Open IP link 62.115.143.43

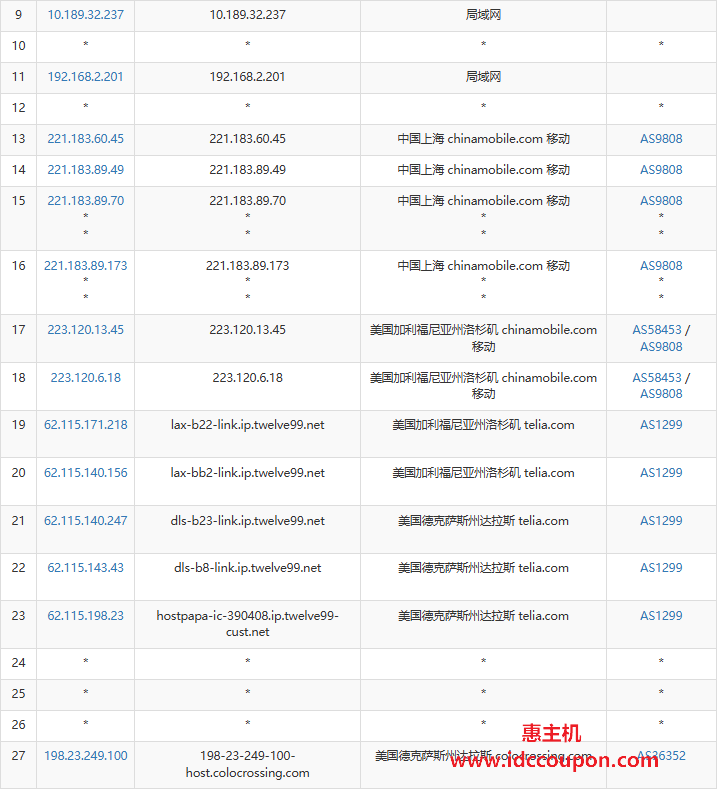click(86, 568)
